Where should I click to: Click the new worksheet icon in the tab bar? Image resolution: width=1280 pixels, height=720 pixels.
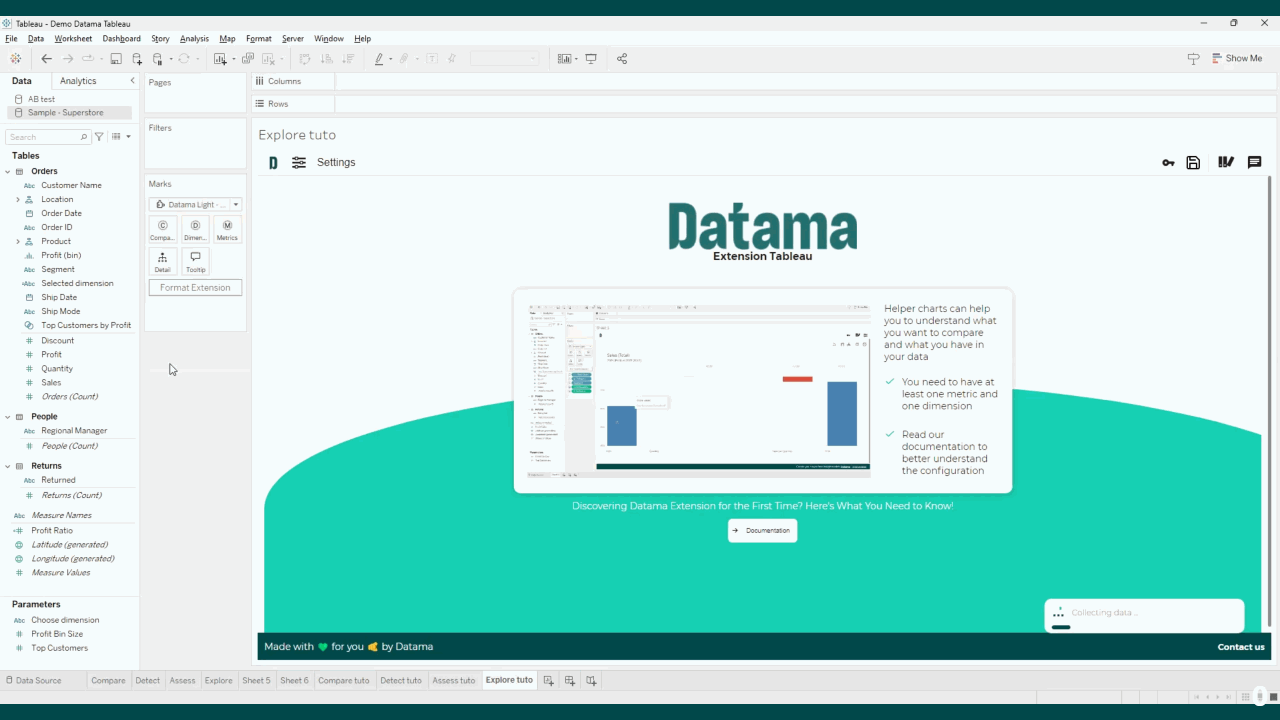click(548, 680)
